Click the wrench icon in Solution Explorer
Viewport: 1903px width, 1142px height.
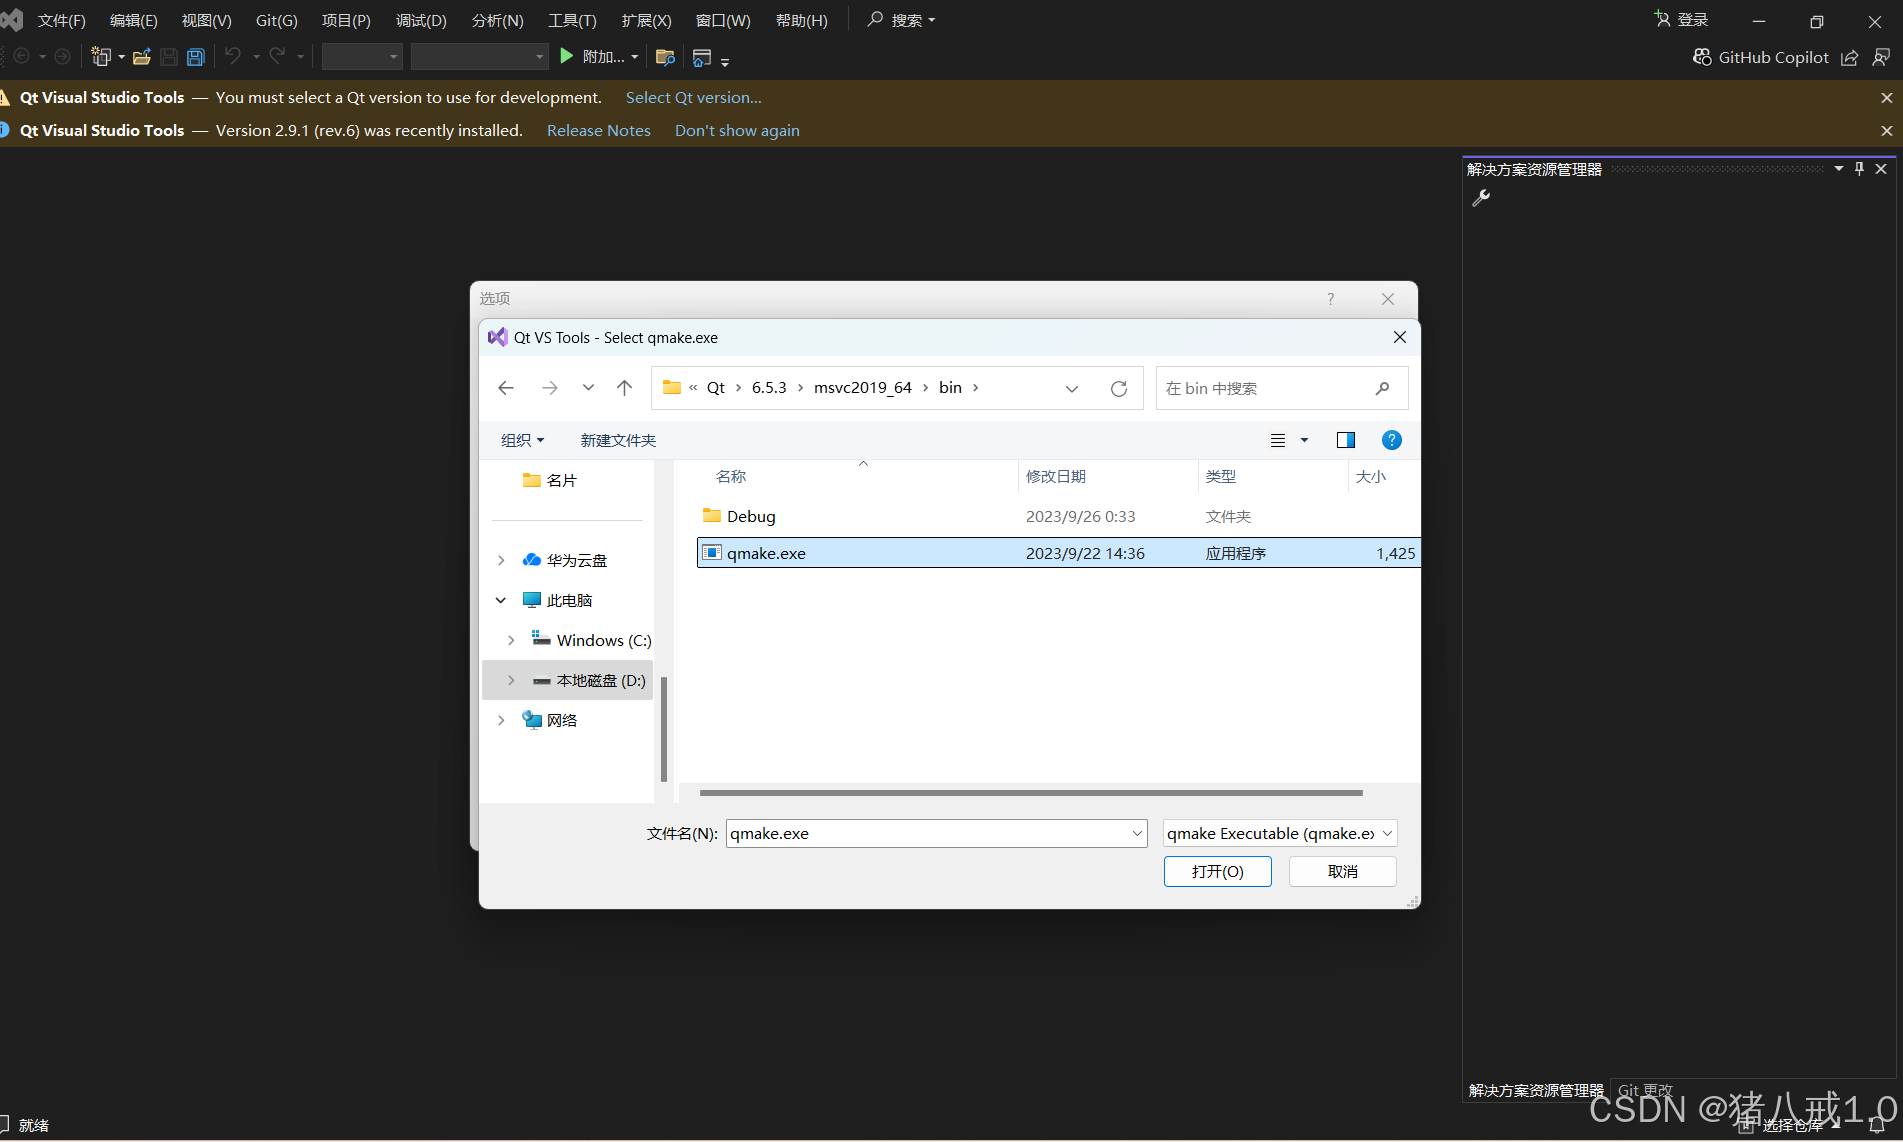(1481, 198)
